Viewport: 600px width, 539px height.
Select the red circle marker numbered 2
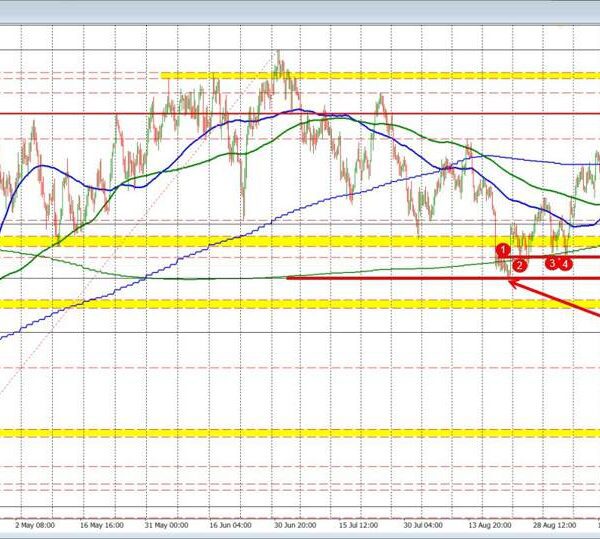(519, 265)
